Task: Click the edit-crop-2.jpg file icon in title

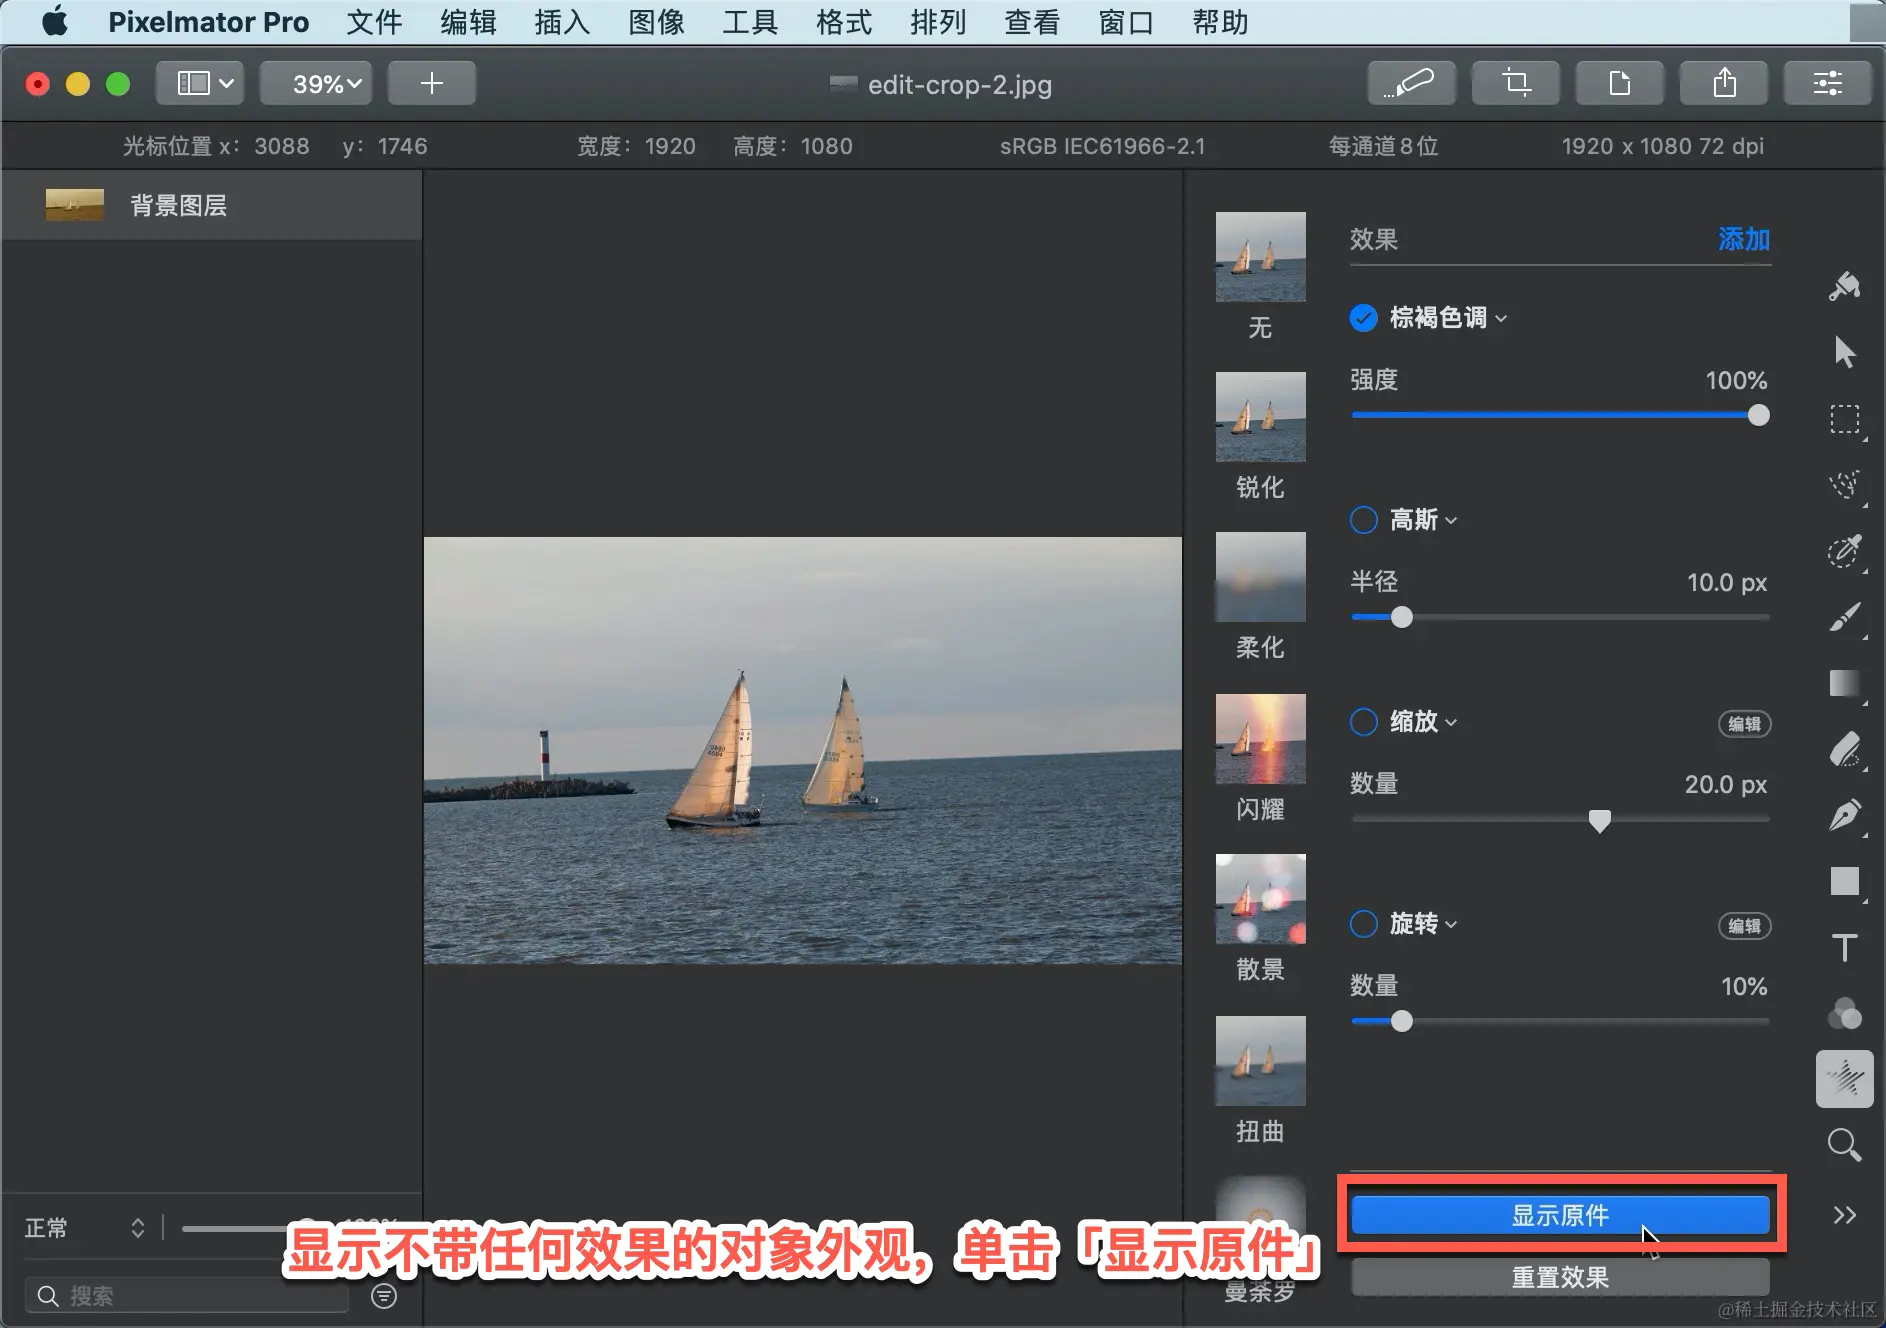Action: tap(843, 84)
